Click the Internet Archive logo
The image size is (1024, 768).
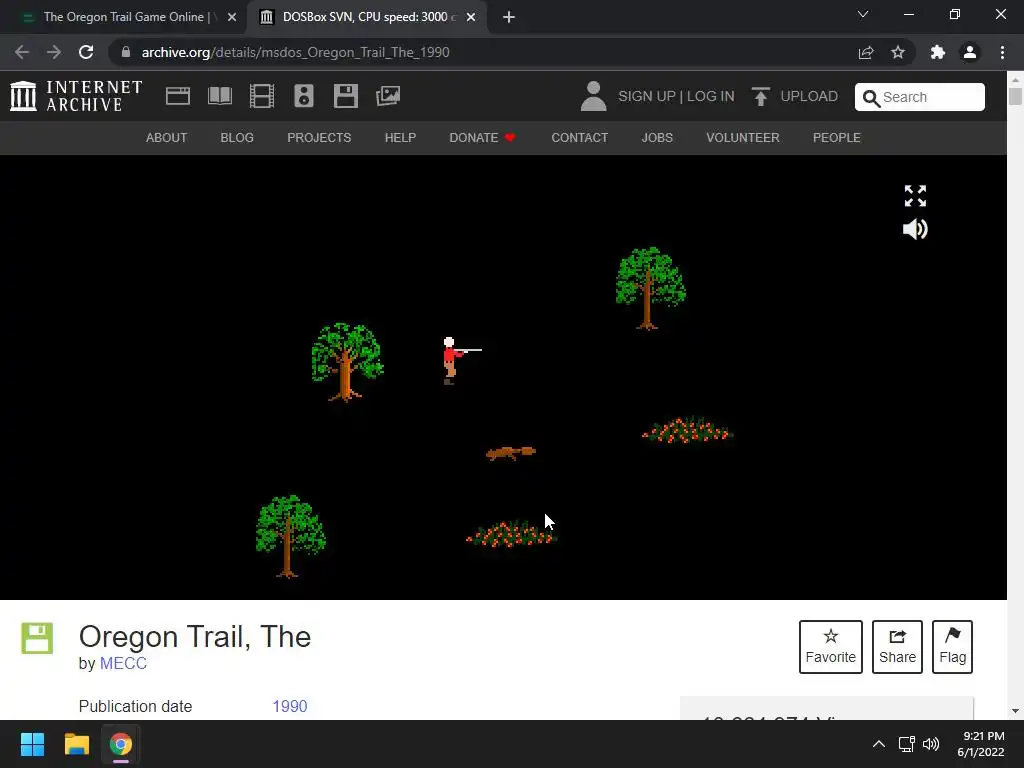tap(76, 96)
